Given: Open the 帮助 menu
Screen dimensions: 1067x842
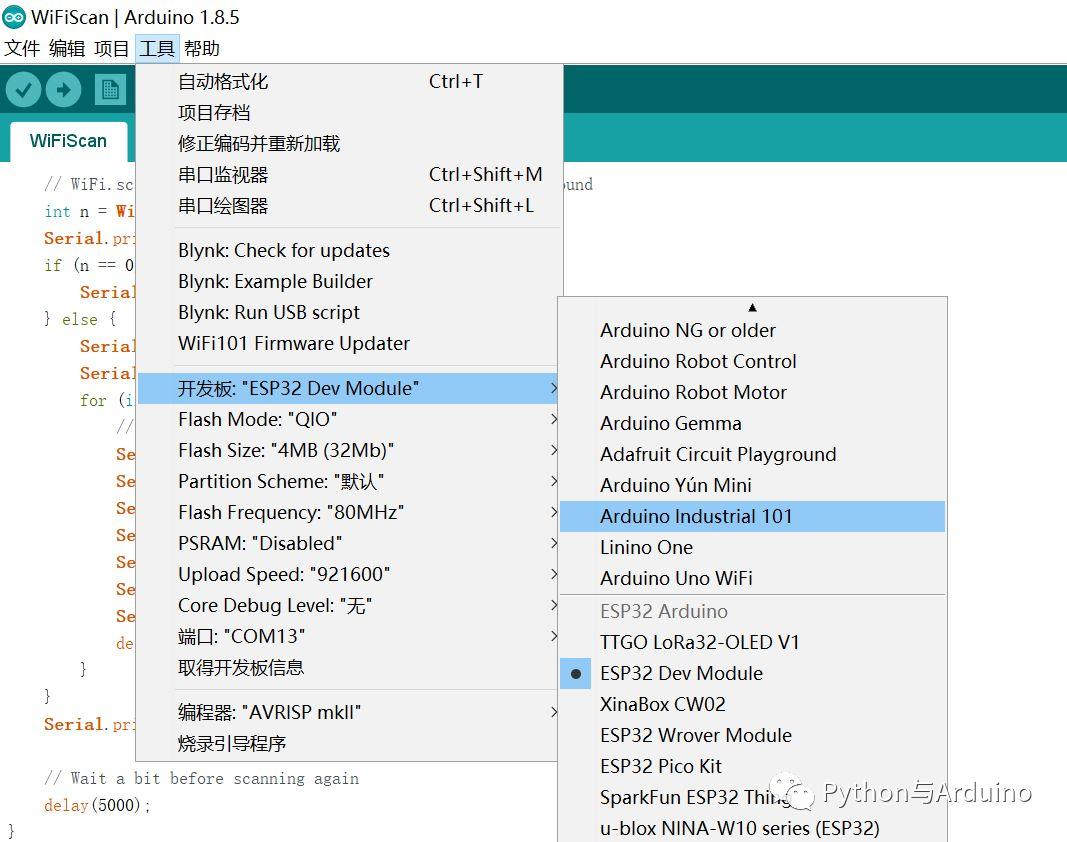Looking at the screenshot, I should 201,48.
